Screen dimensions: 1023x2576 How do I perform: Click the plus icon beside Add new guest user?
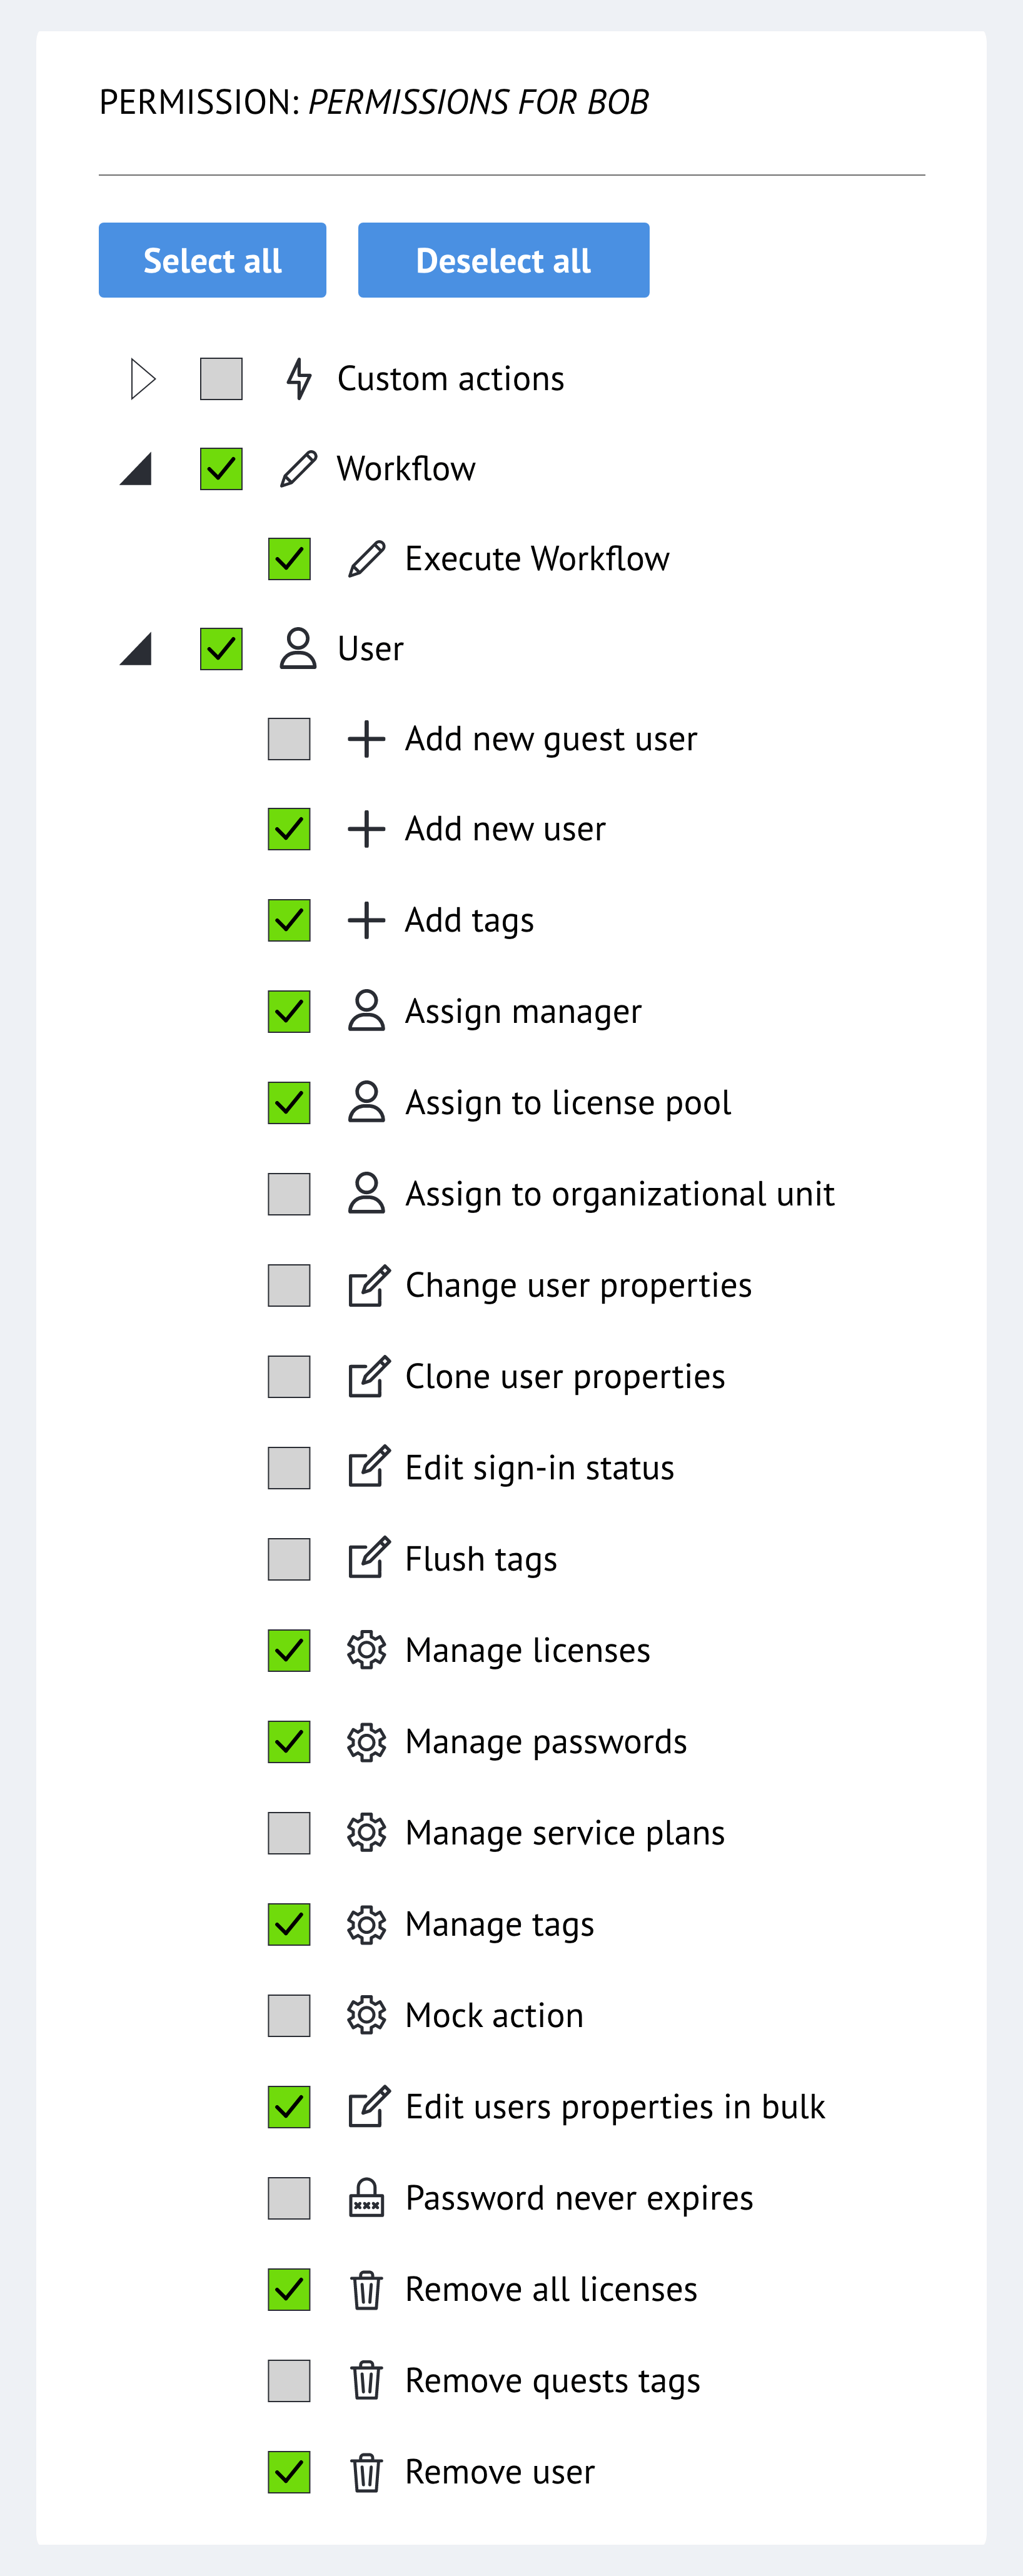[x=366, y=738]
